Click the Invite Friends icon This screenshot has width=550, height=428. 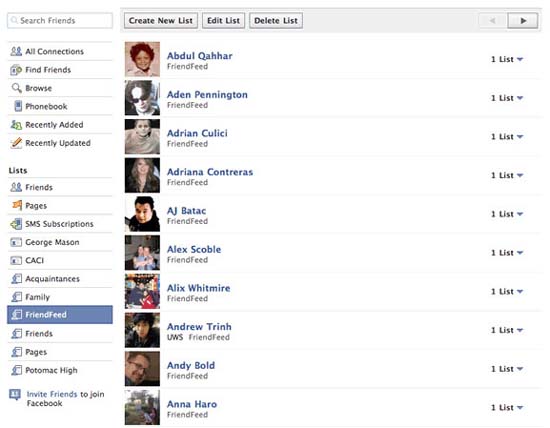coord(15,394)
